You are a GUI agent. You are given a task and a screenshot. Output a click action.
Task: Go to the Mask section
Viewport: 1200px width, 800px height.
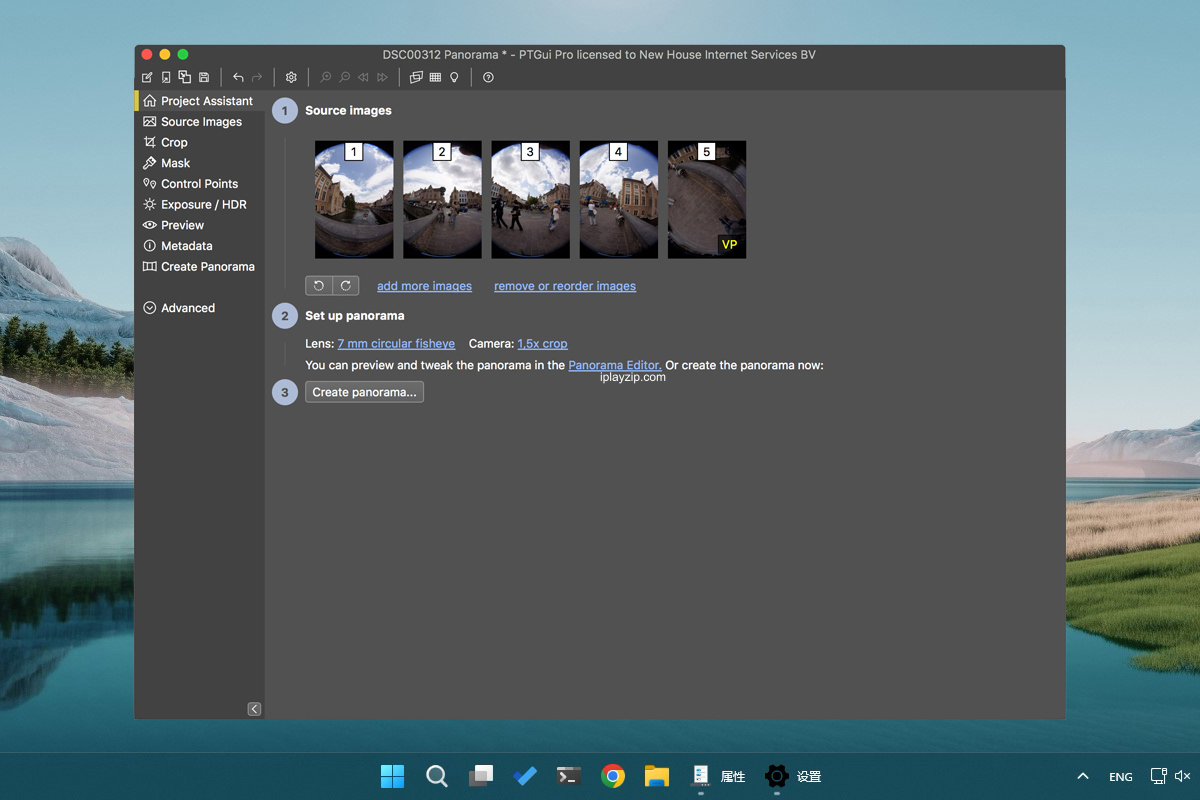(199, 163)
